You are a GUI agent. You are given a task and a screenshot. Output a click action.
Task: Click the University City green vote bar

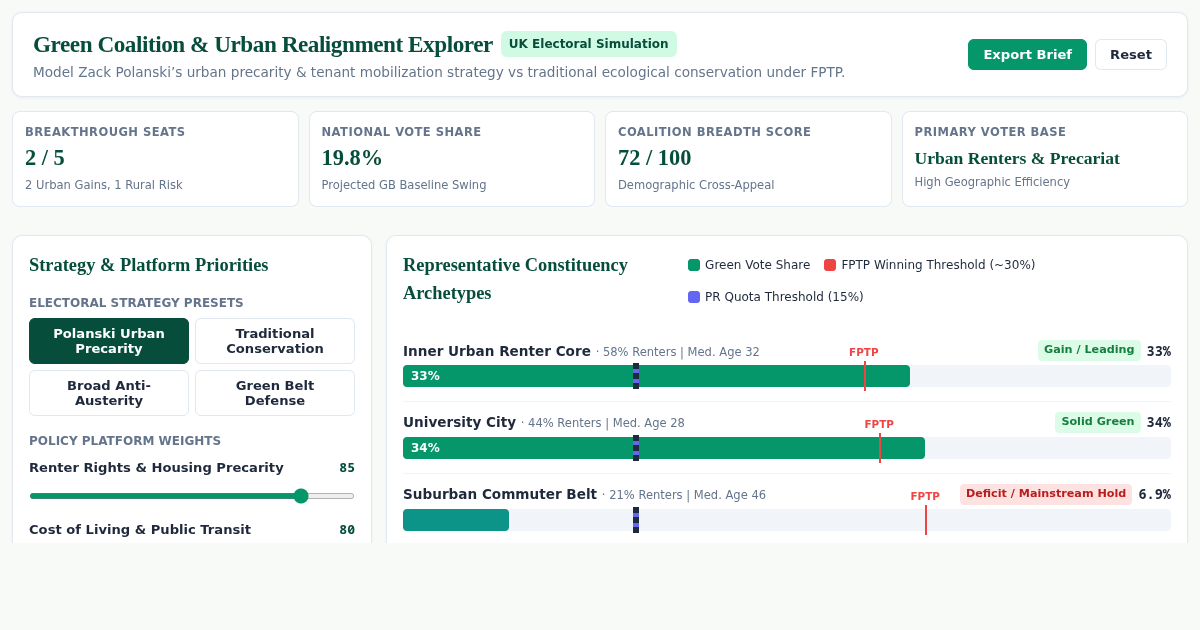tap(664, 448)
